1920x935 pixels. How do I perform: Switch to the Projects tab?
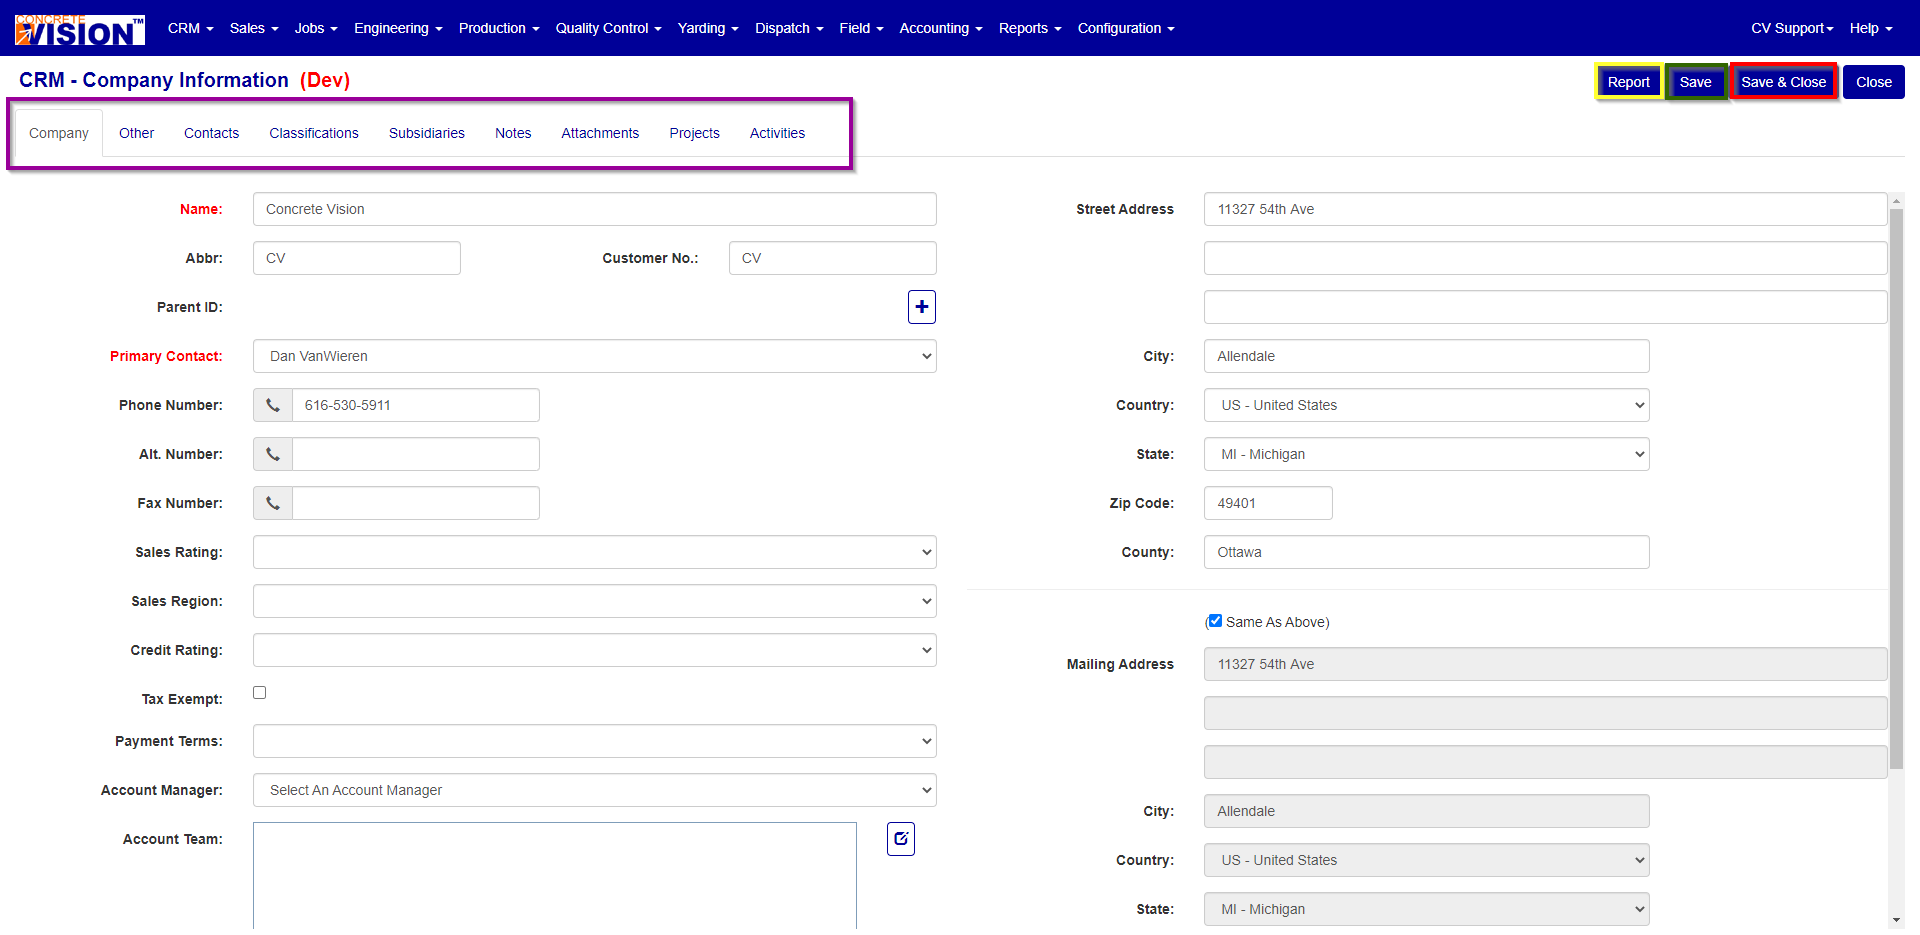point(695,133)
